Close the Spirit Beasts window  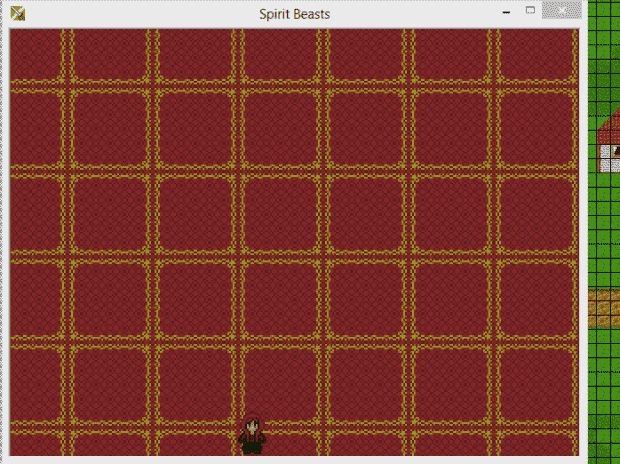[x=565, y=12]
